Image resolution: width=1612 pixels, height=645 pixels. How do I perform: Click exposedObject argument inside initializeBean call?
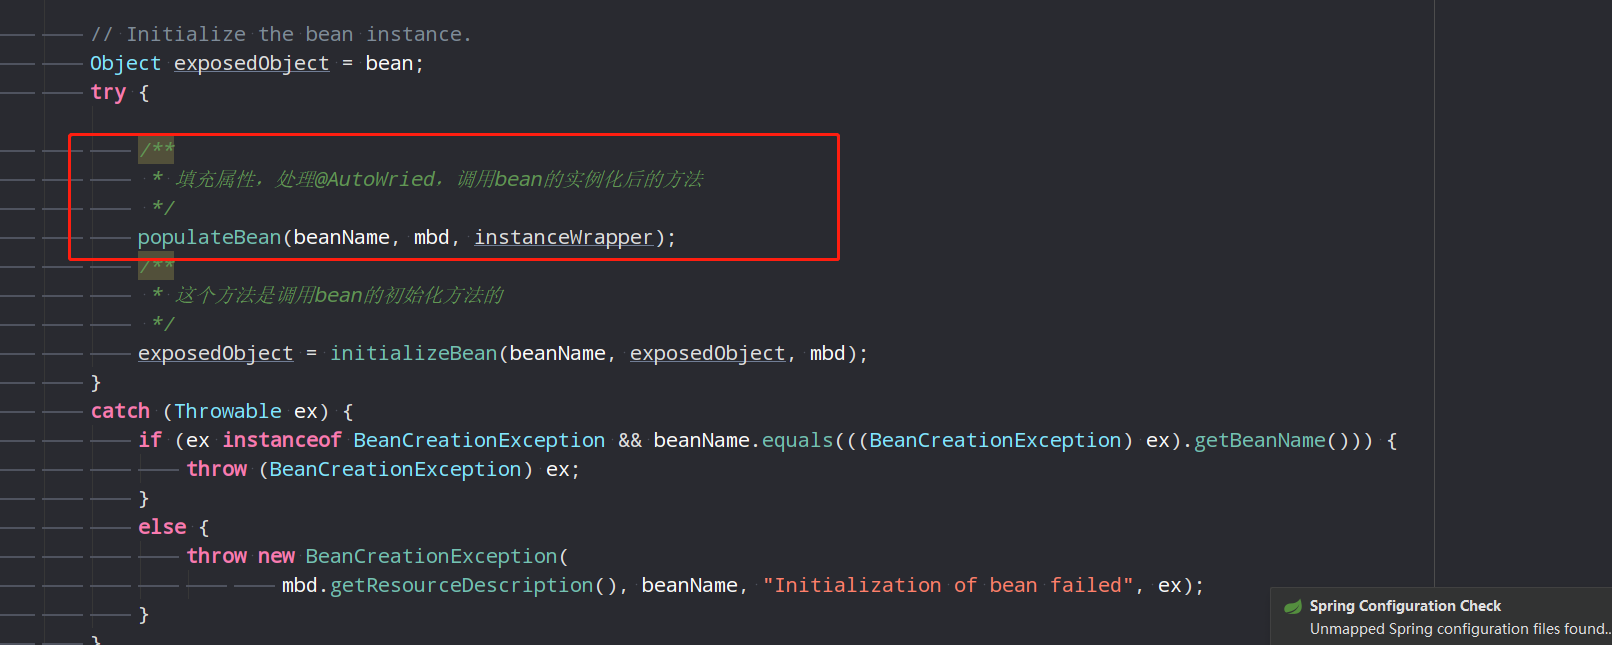pyautogui.click(x=707, y=353)
